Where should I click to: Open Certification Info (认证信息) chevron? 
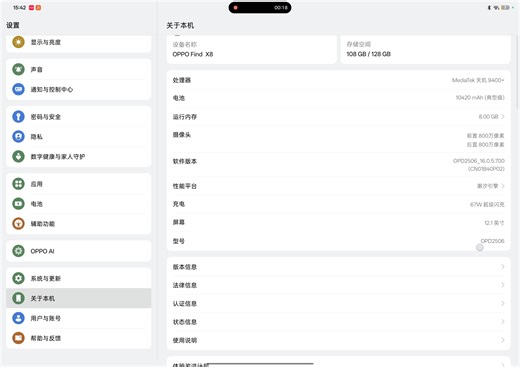tap(503, 303)
